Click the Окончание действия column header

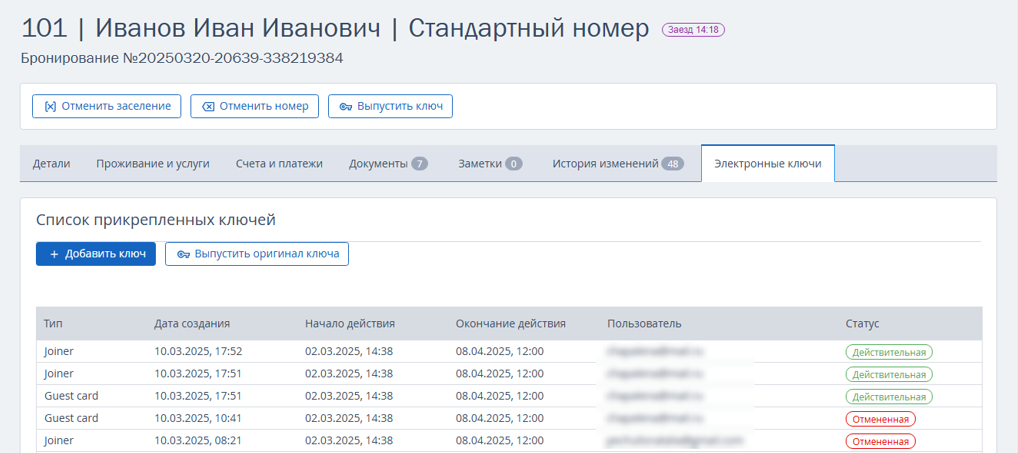click(511, 323)
